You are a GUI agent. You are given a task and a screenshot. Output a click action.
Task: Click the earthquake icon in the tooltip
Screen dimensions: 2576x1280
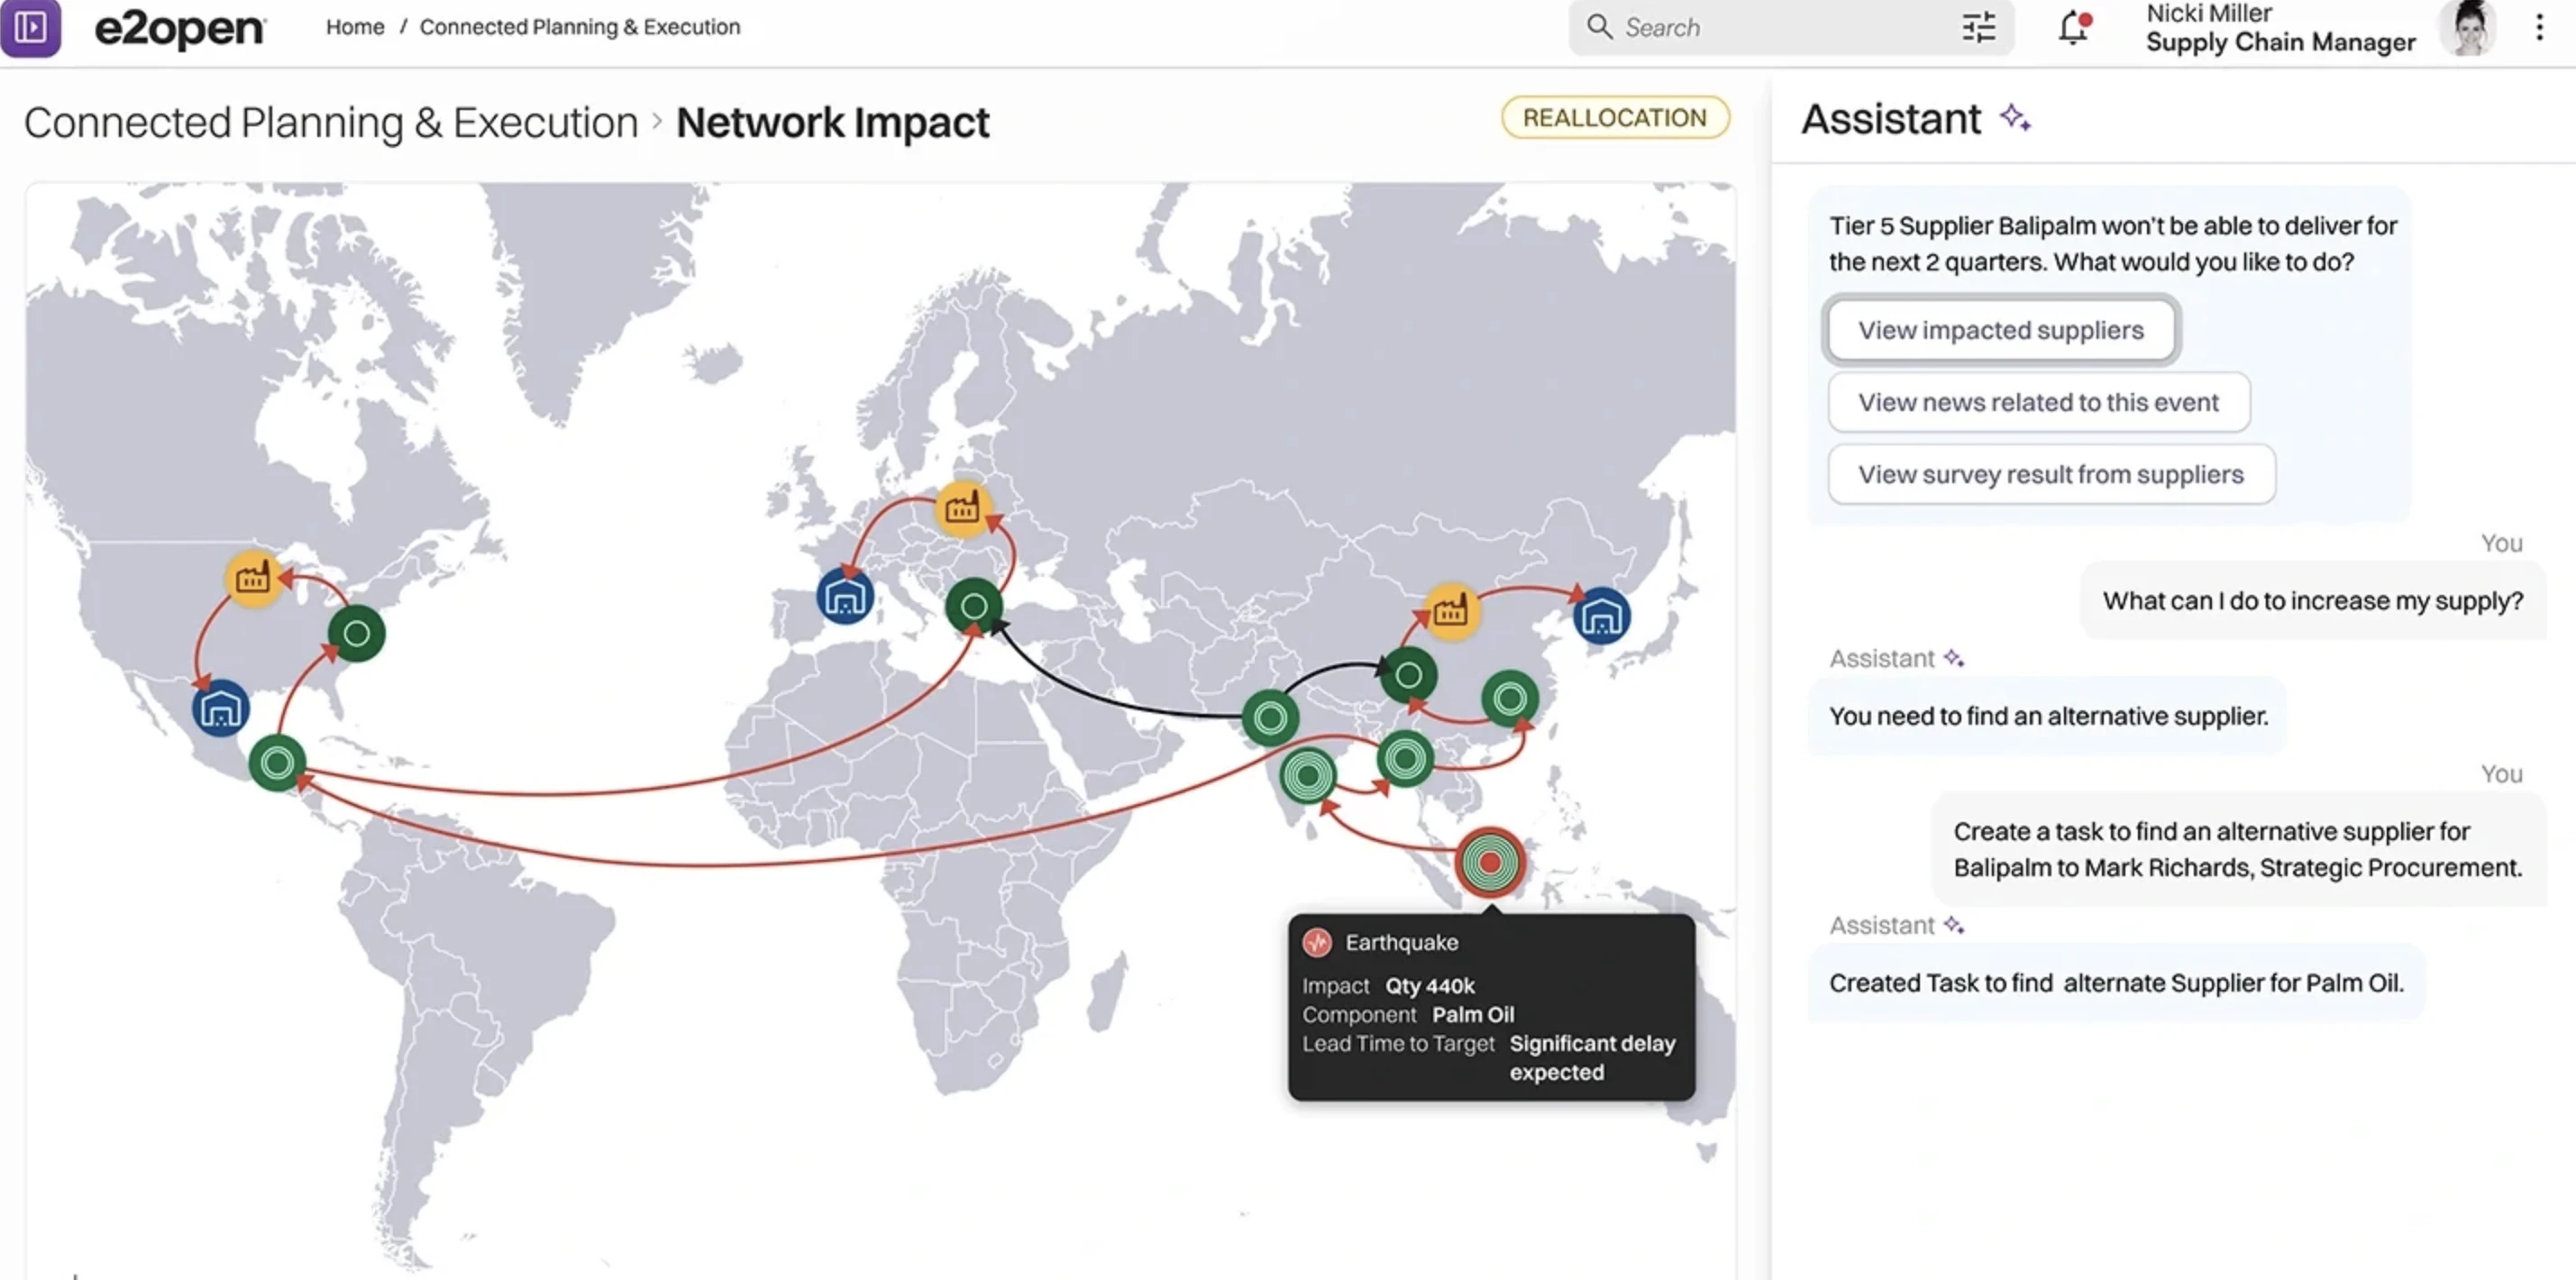1317,942
